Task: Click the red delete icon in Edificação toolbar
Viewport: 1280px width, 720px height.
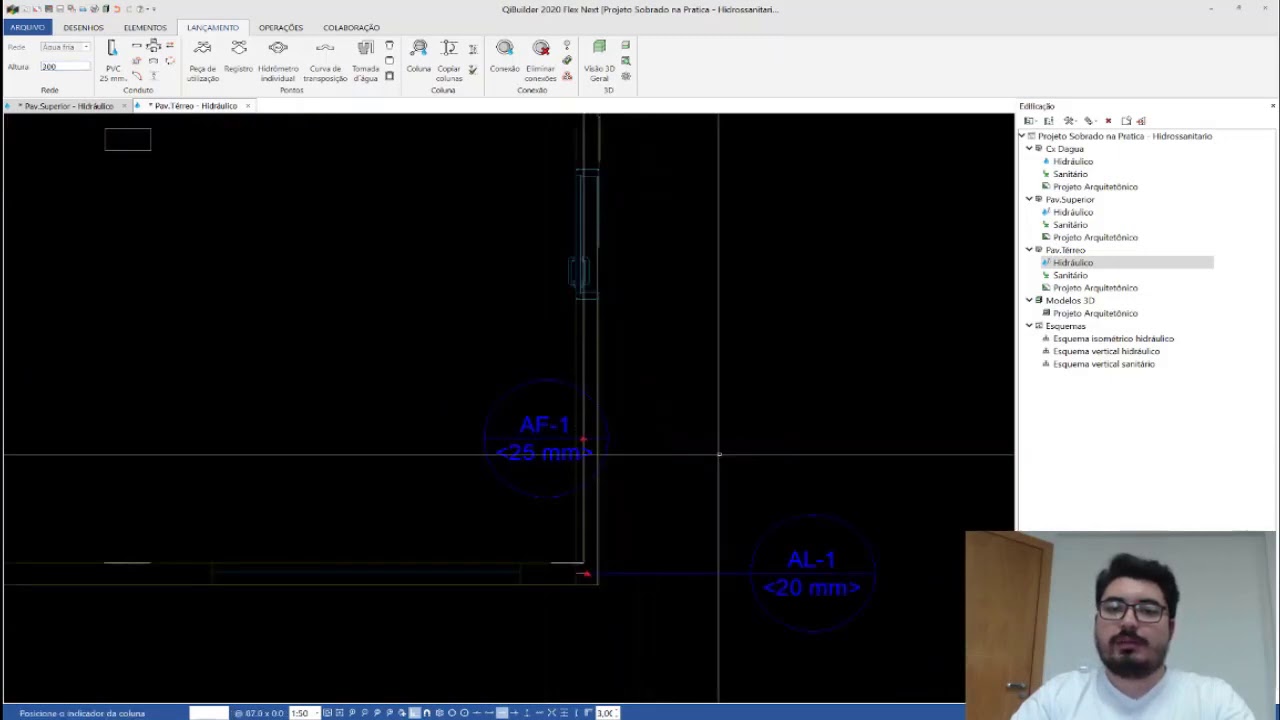Action: [x=1108, y=121]
